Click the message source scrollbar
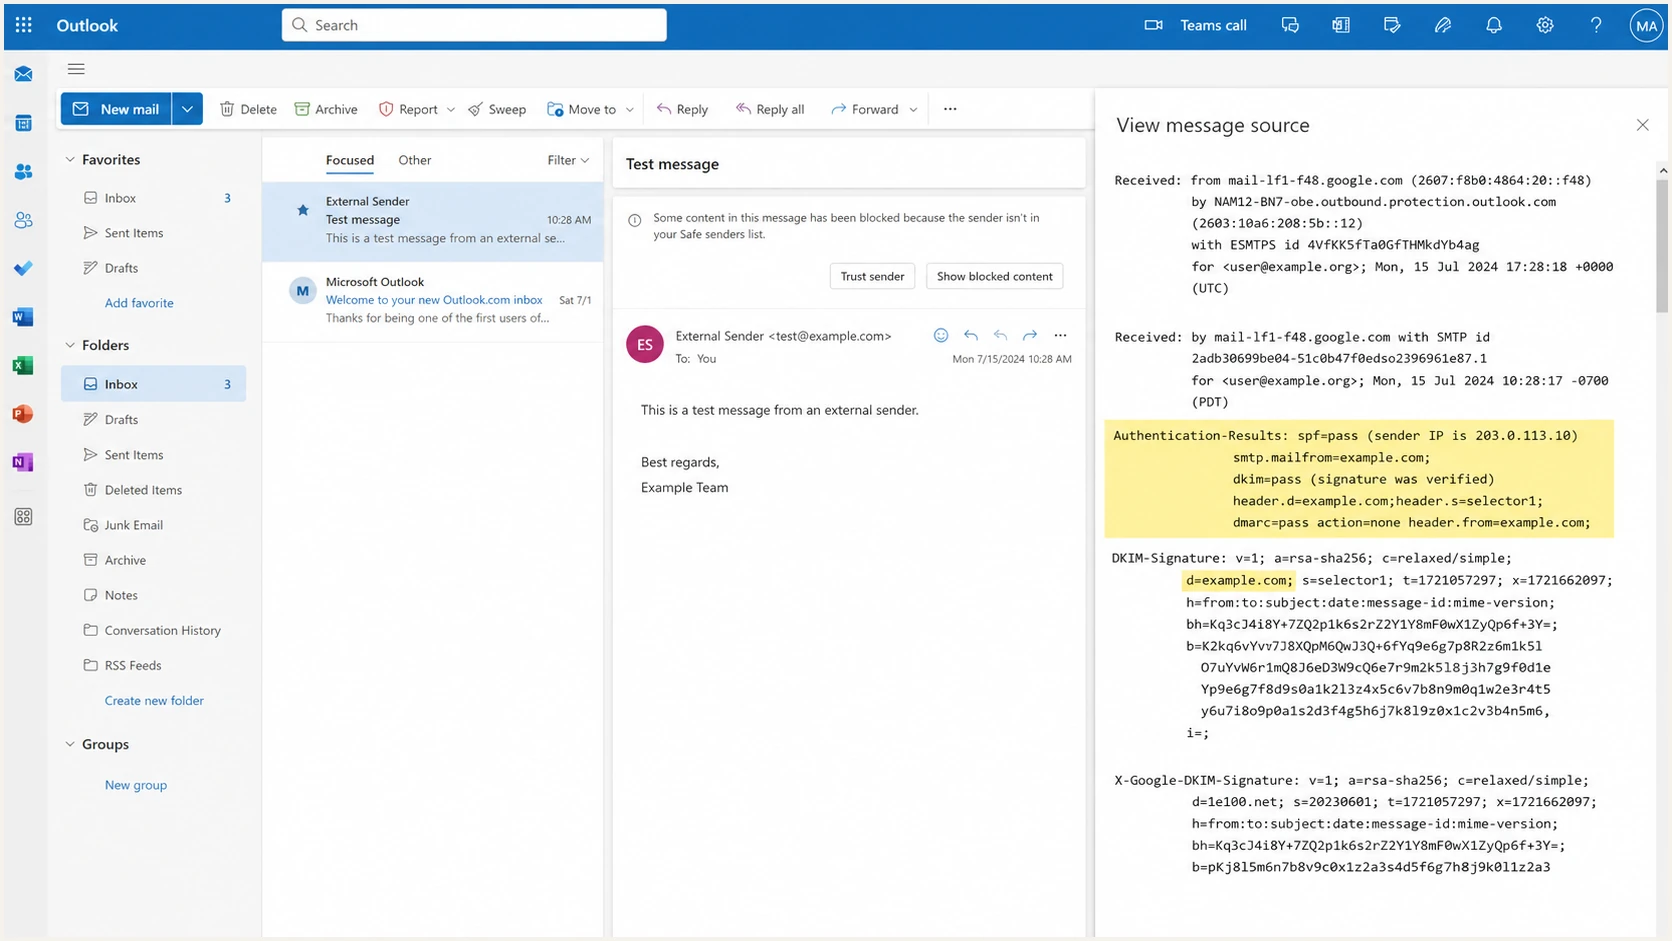 [x=1662, y=248]
